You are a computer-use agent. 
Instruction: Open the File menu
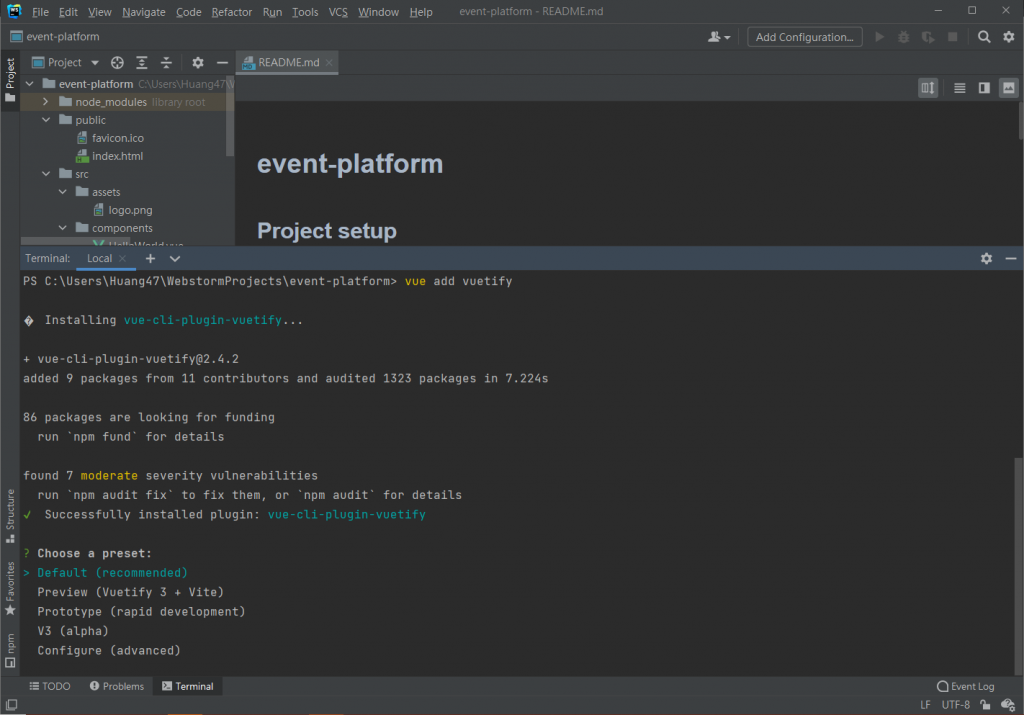pyautogui.click(x=40, y=12)
